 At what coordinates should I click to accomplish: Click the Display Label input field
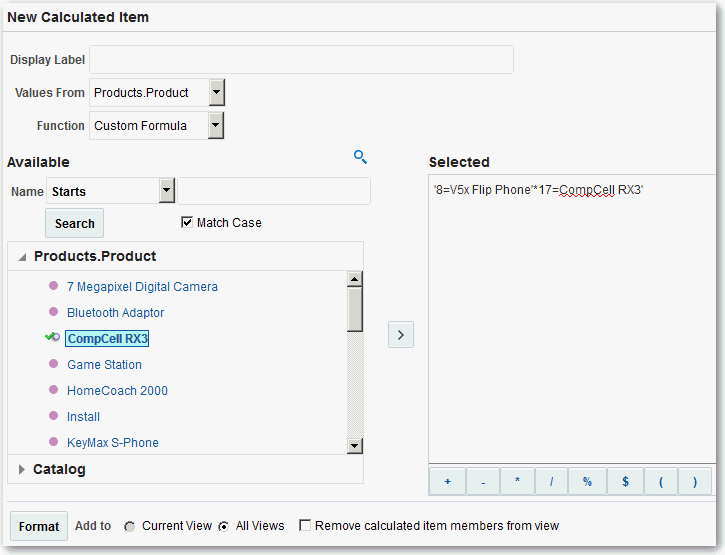301,60
